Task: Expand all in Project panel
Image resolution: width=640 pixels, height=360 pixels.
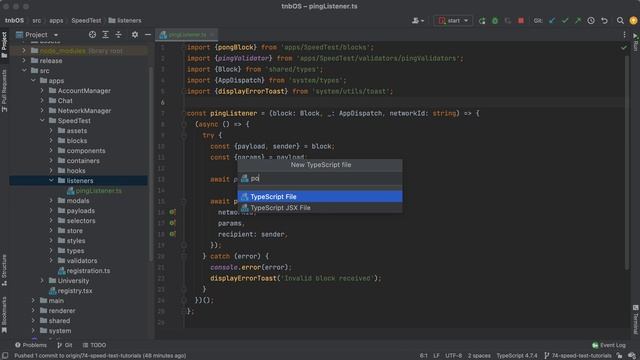Action: click(x=105, y=35)
